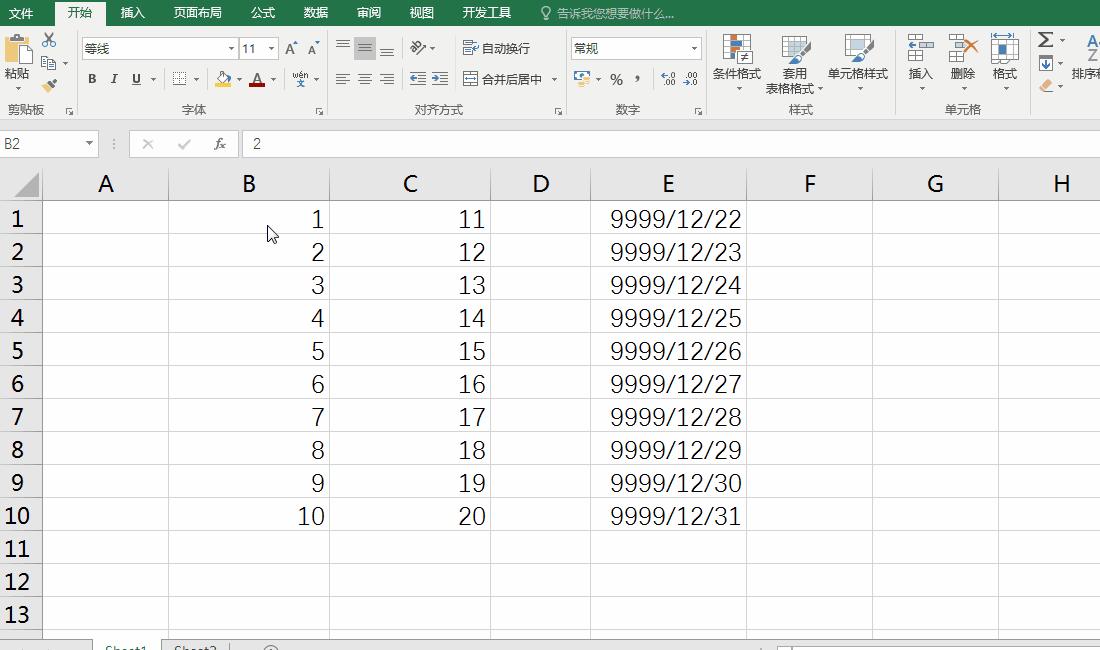The height and width of the screenshot is (650, 1100).
Task: Open alignment dialog launcher in 对齐方式 group
Action: 558,111
